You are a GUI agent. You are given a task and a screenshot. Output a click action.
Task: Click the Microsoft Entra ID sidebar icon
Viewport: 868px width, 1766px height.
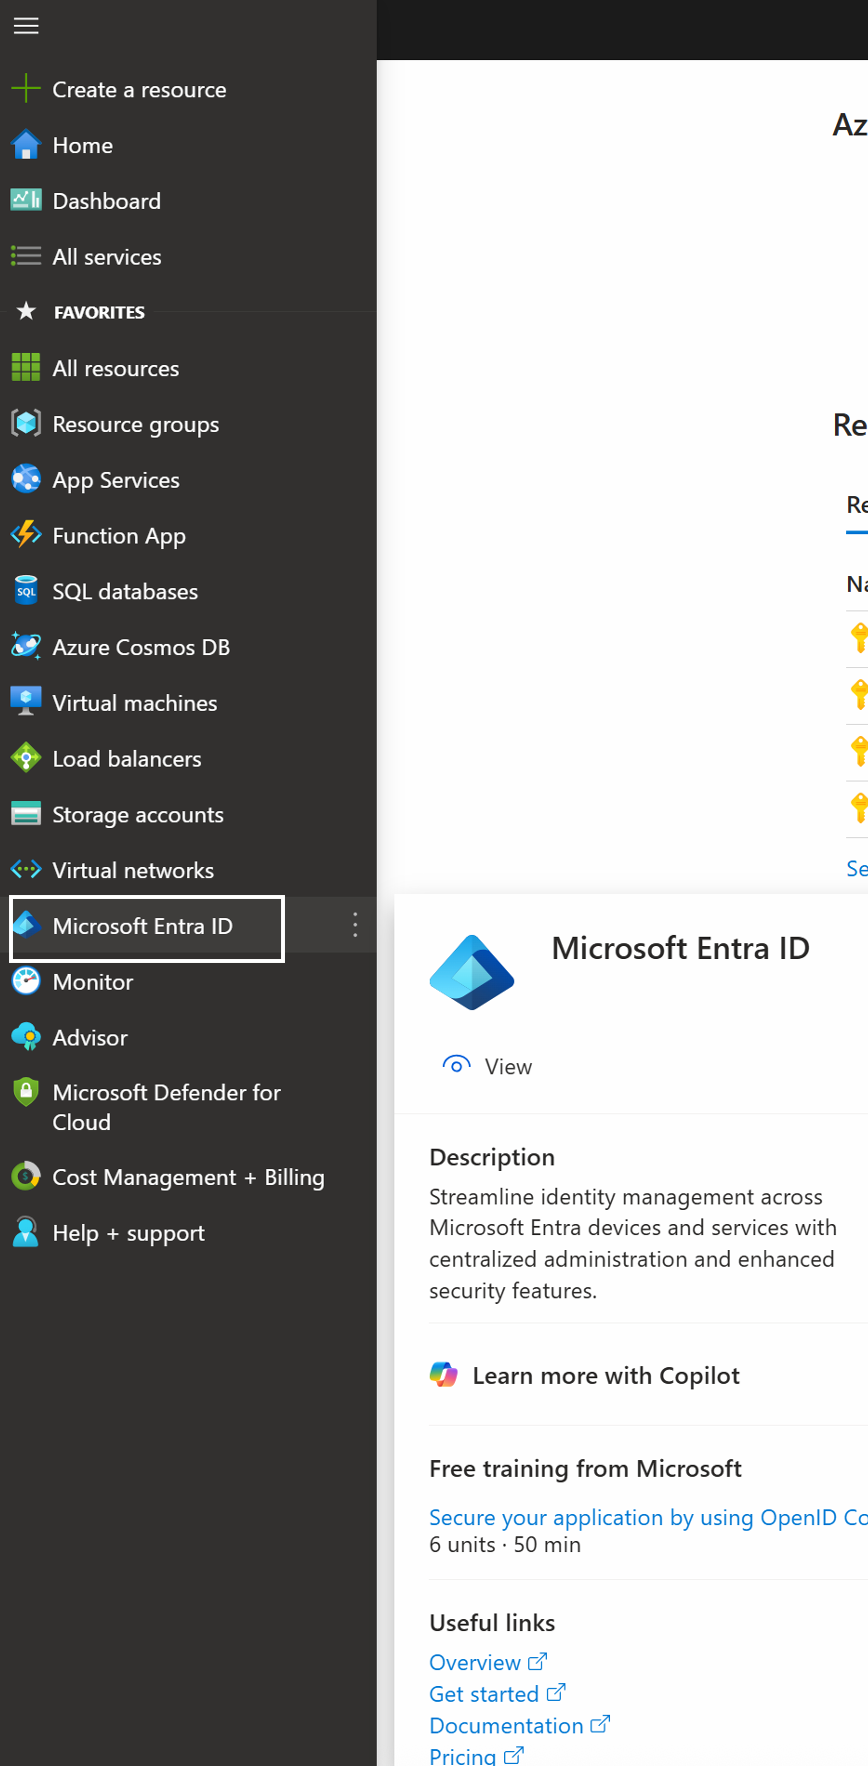27,926
